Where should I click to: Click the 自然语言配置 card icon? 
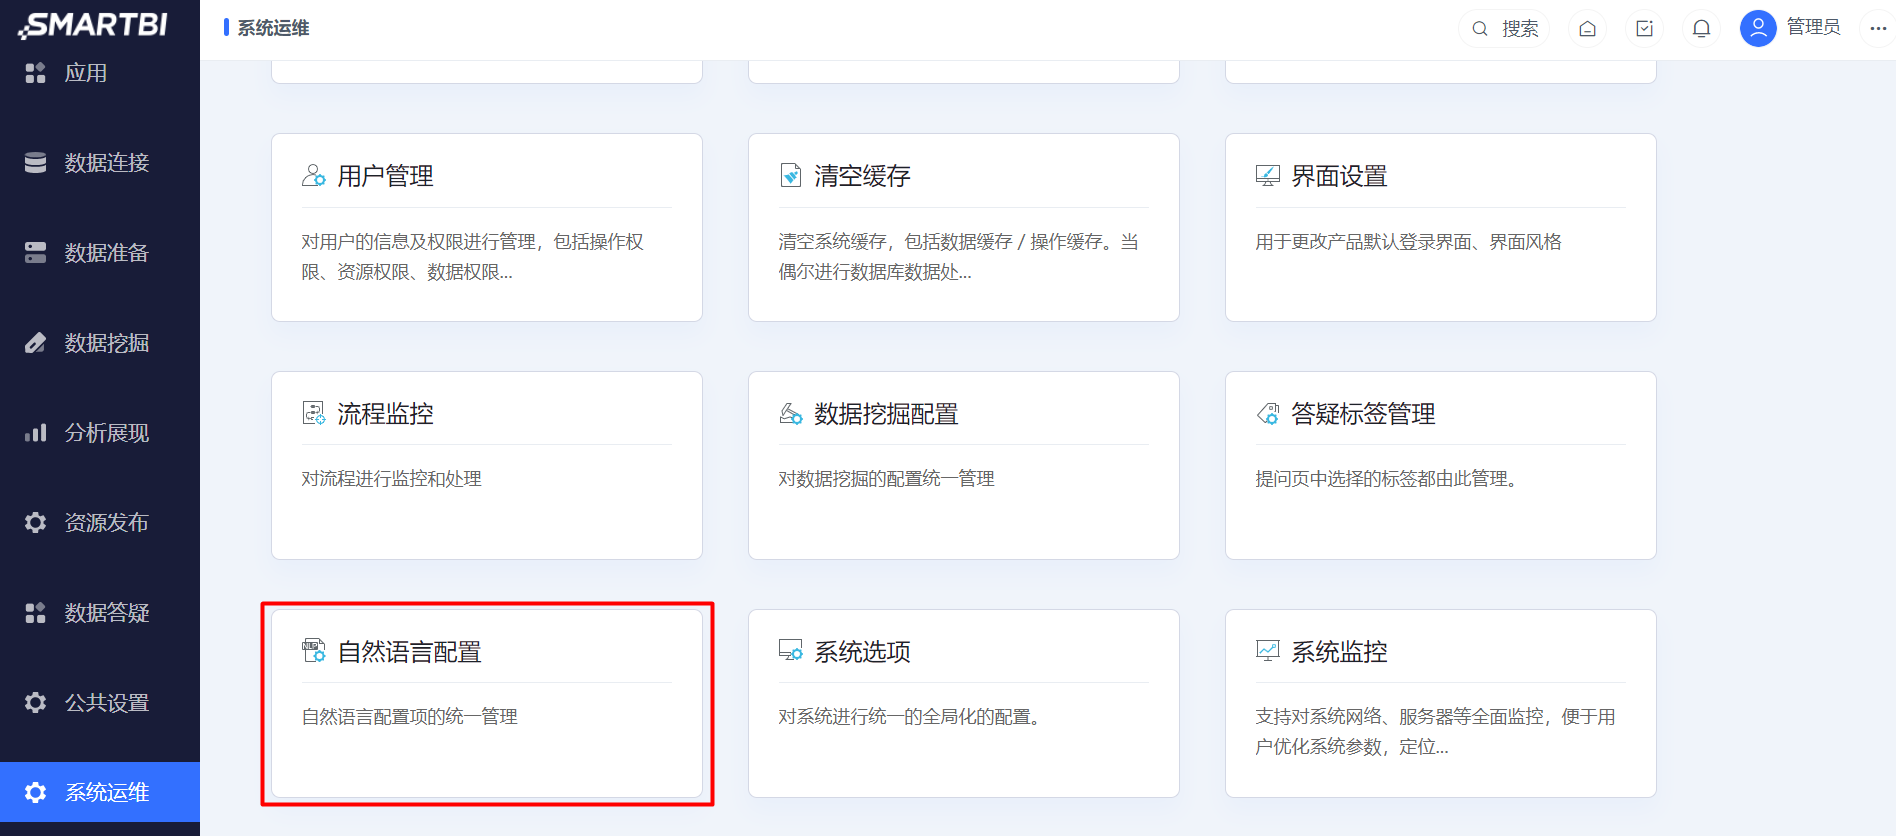(314, 651)
